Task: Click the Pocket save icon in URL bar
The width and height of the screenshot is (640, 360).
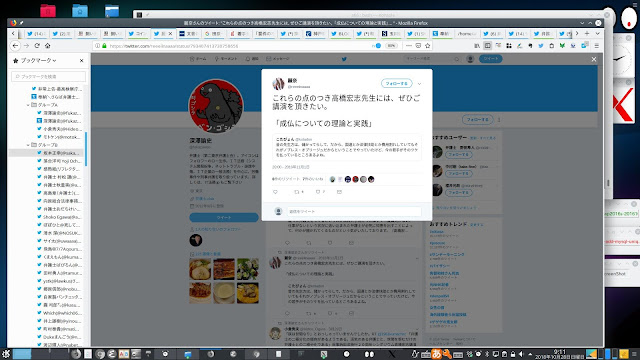Action: point(418,46)
